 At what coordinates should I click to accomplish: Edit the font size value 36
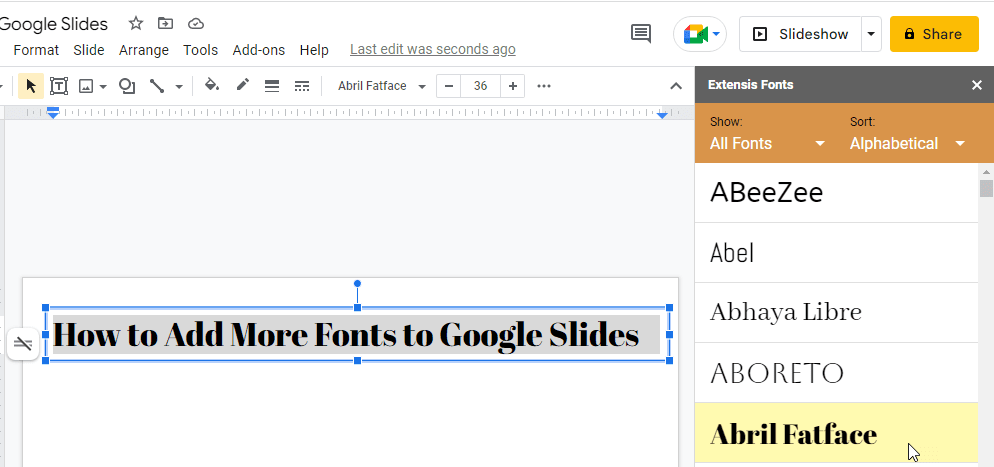coord(481,86)
